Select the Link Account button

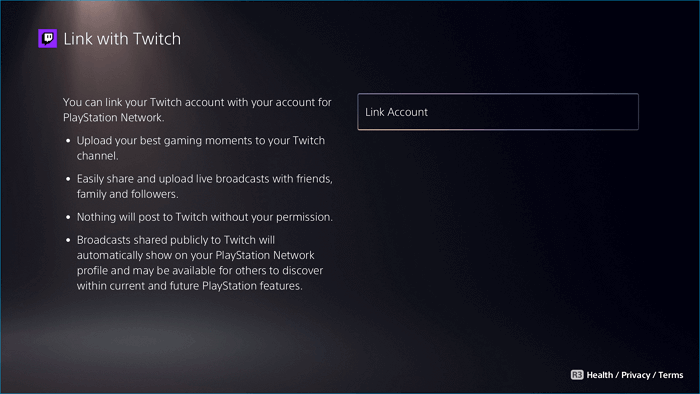(x=498, y=112)
